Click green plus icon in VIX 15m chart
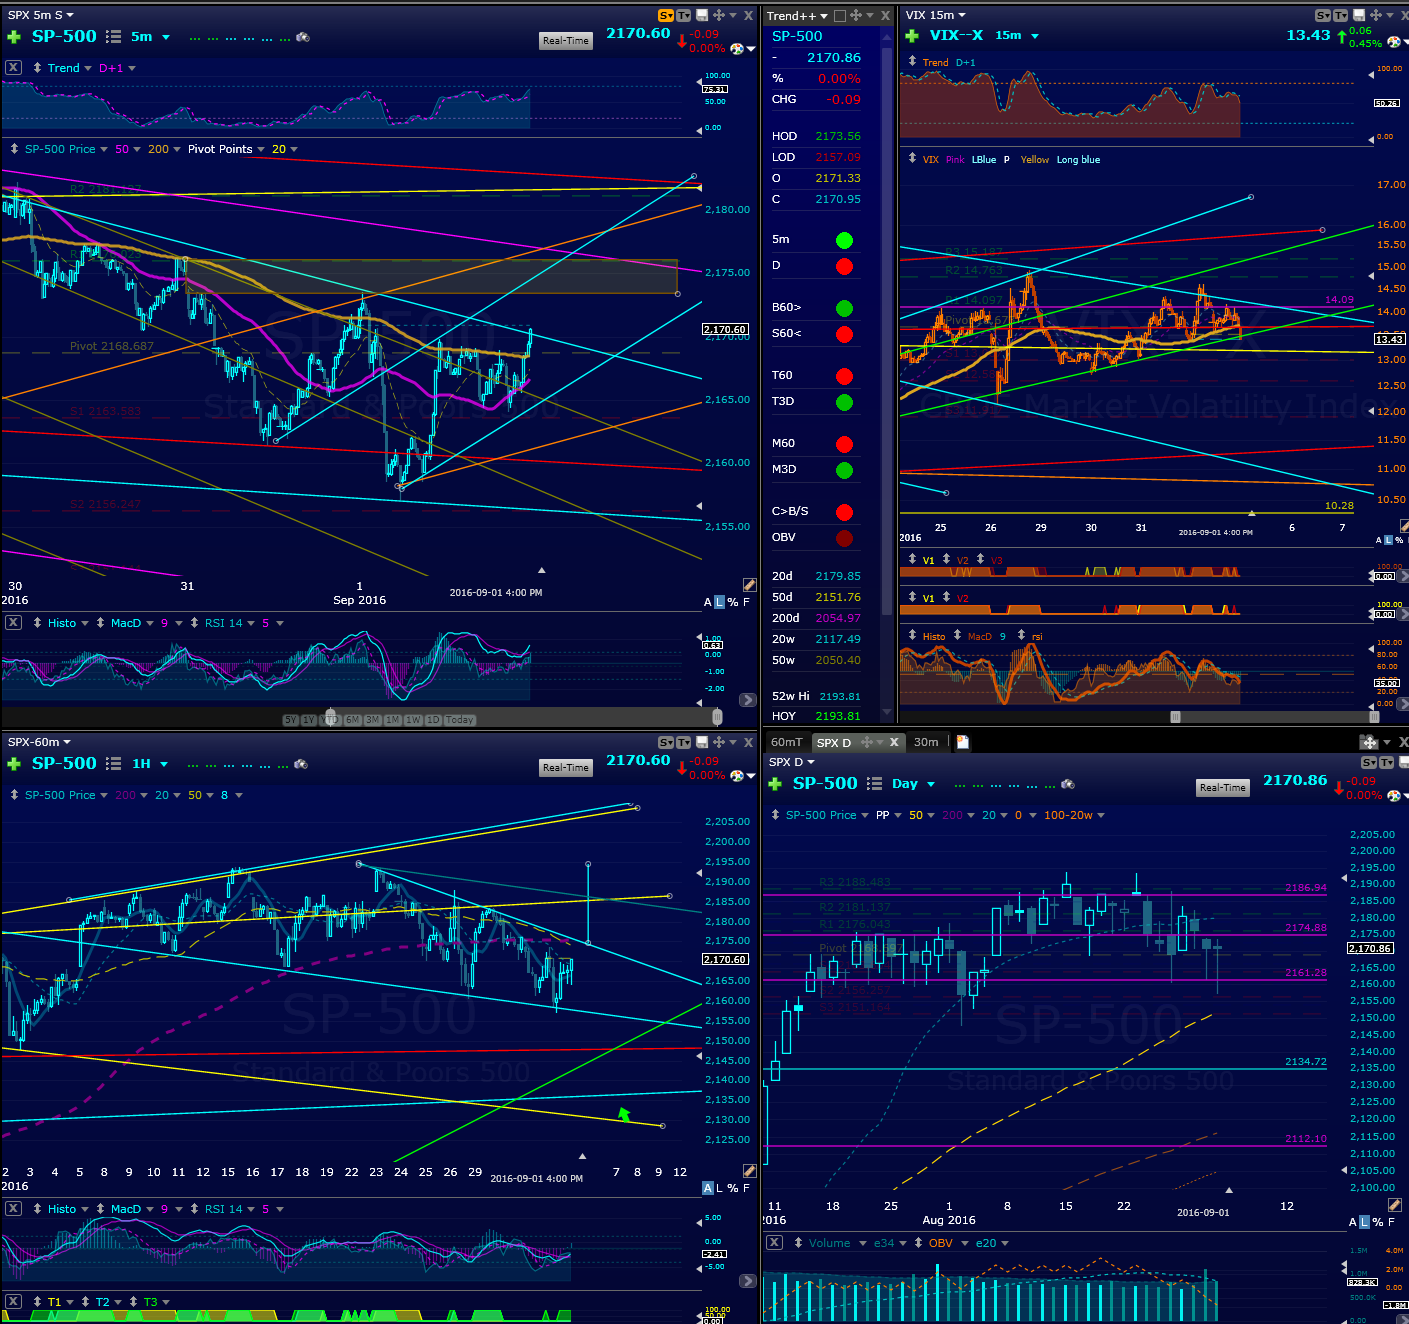This screenshot has height=1324, width=1409. 912,36
